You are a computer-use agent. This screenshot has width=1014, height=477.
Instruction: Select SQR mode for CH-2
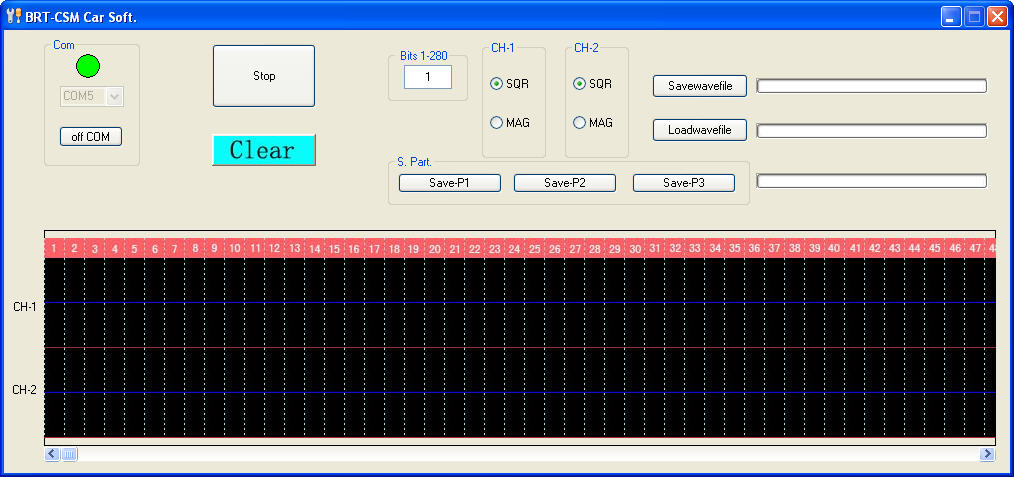[x=579, y=84]
